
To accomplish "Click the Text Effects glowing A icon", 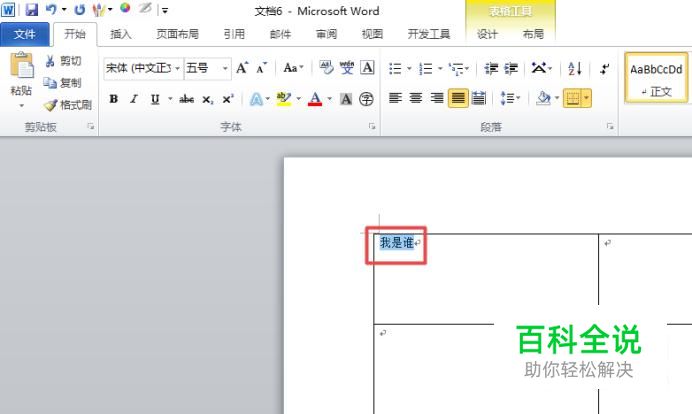I will pyautogui.click(x=256, y=99).
